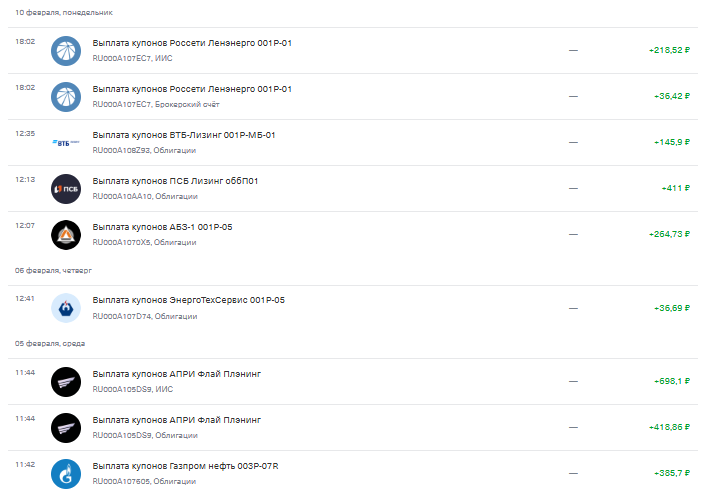Open Выплата купонов ВТБ-Лизинг 001Р-МБ-01
The image size is (709, 494).
coord(184,135)
